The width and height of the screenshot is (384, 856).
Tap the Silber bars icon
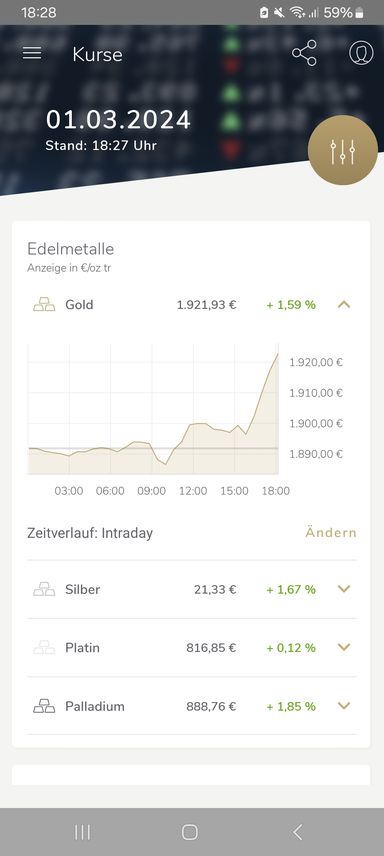44,589
